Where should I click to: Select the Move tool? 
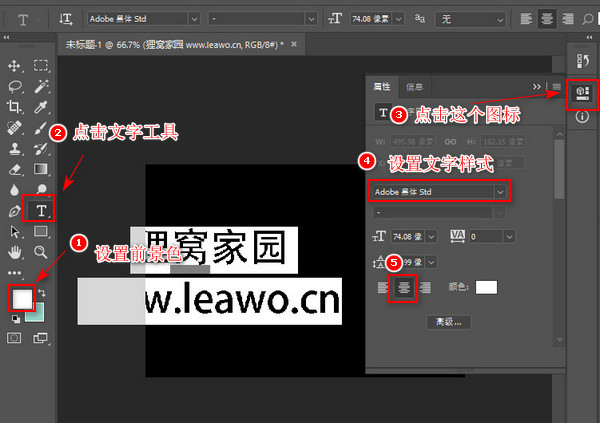pos(14,66)
